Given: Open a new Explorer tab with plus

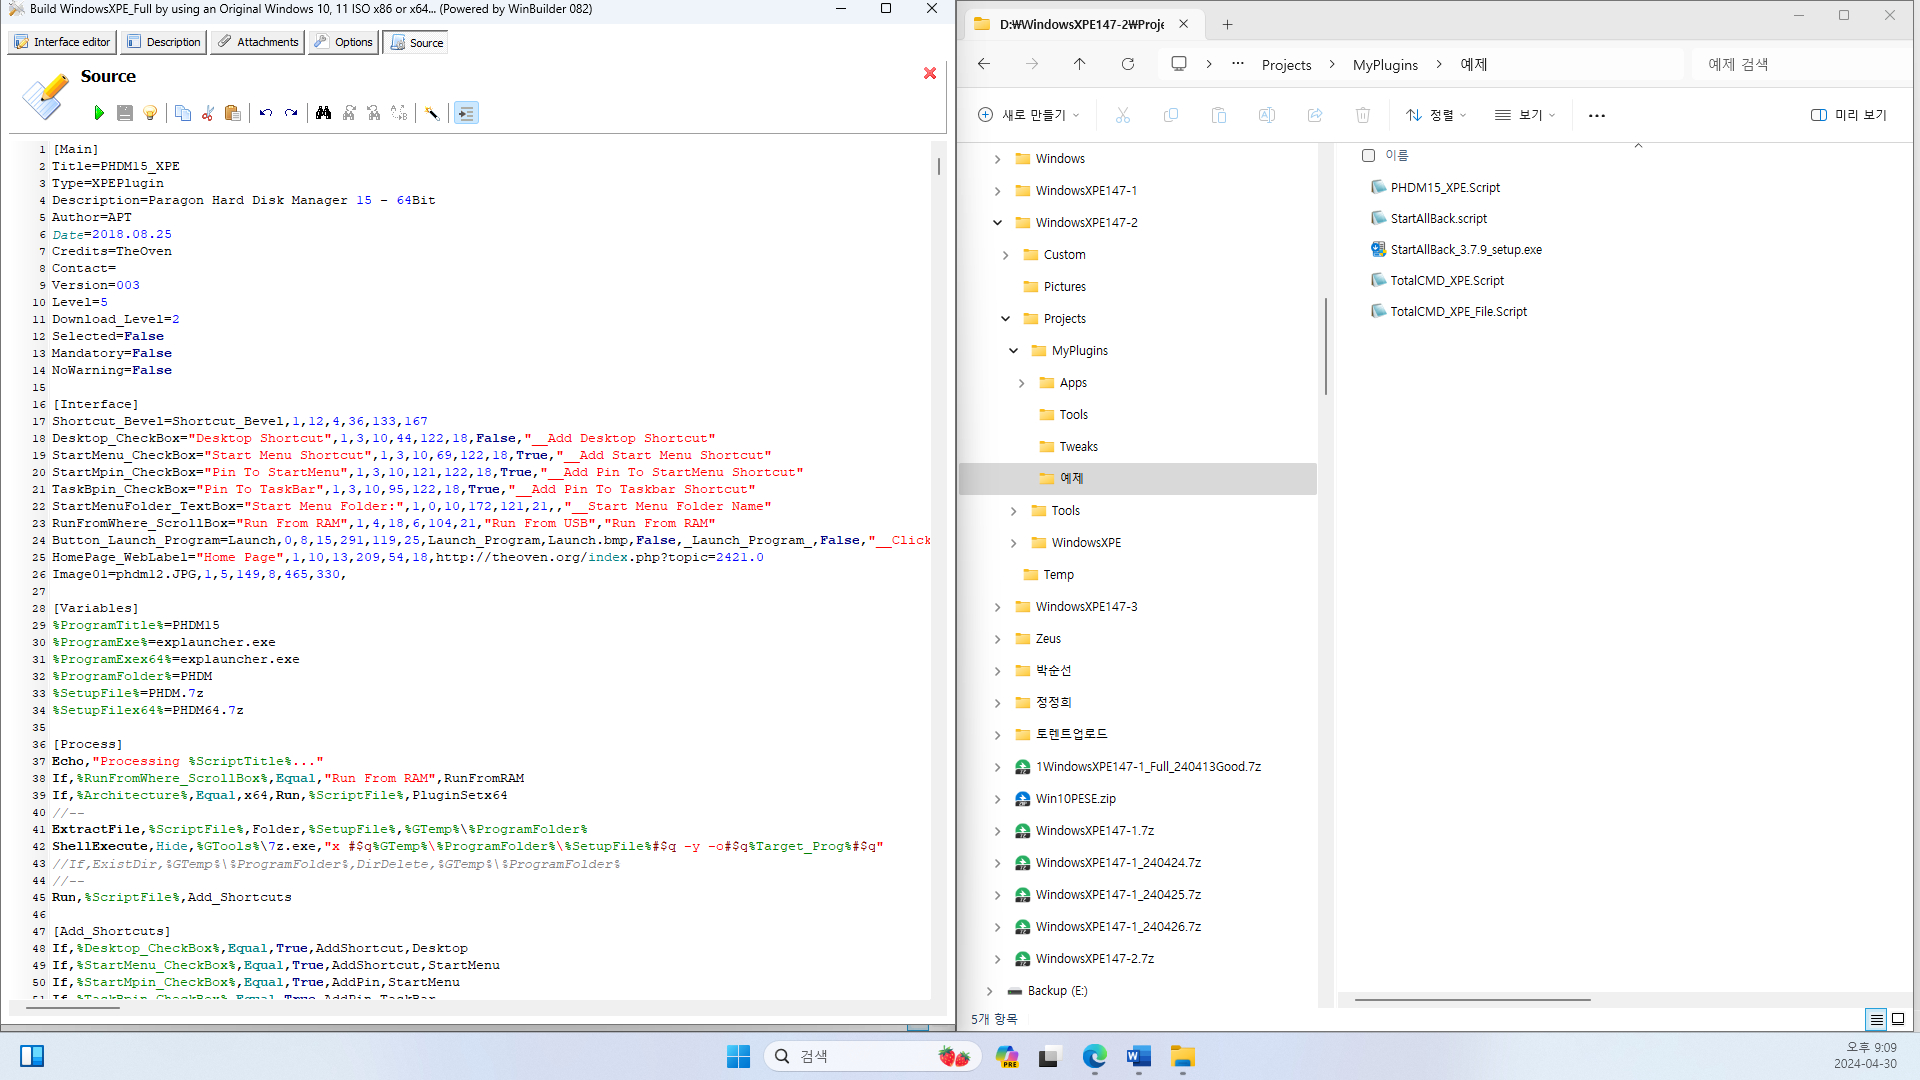Looking at the screenshot, I should click(x=1227, y=24).
